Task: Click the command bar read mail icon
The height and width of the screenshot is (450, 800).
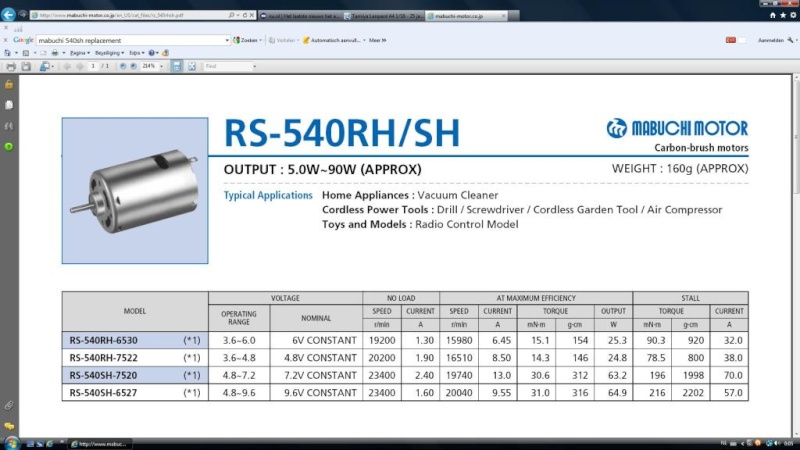Action: [x=43, y=53]
